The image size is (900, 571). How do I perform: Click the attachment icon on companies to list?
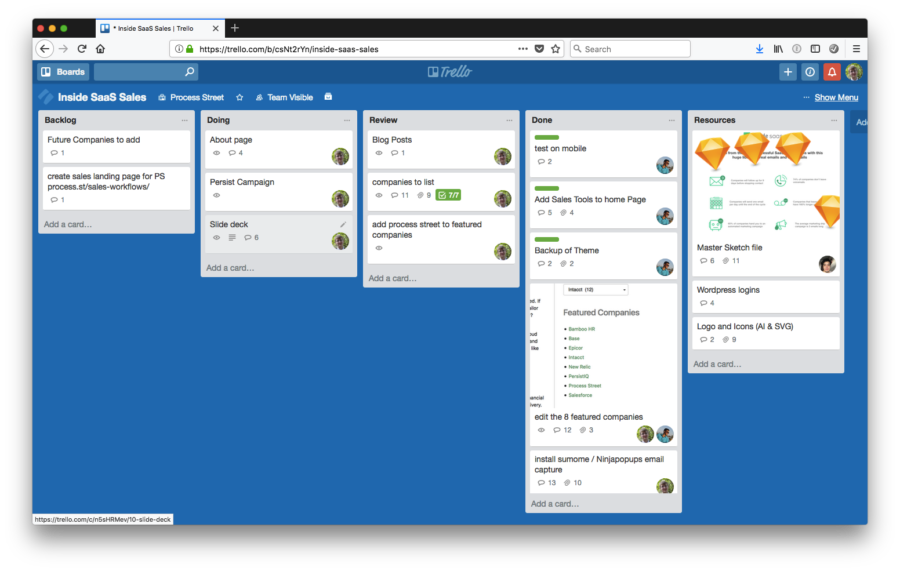point(420,196)
